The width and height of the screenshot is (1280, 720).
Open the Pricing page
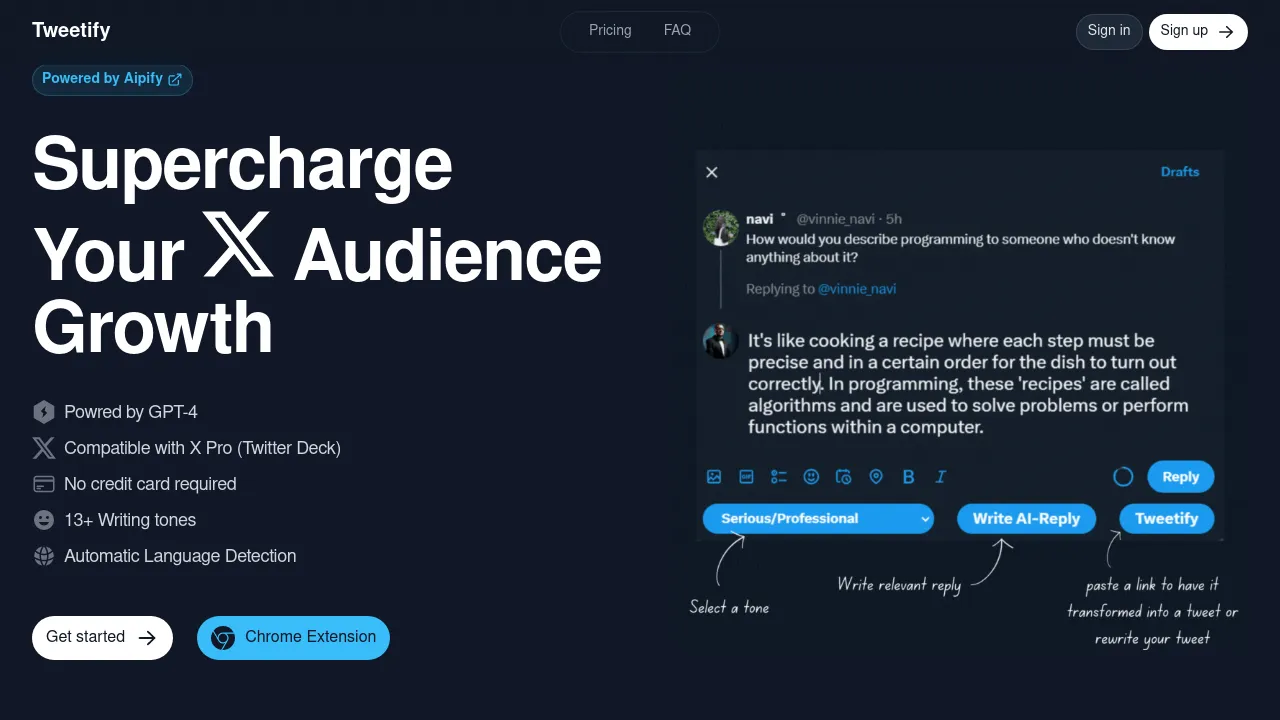tap(610, 30)
